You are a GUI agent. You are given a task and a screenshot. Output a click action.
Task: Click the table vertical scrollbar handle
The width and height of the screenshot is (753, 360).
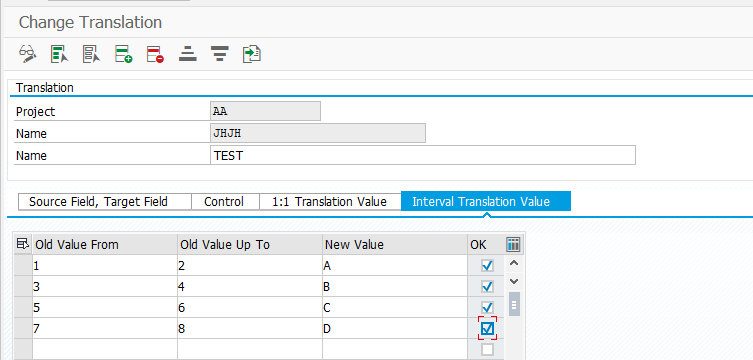click(514, 304)
